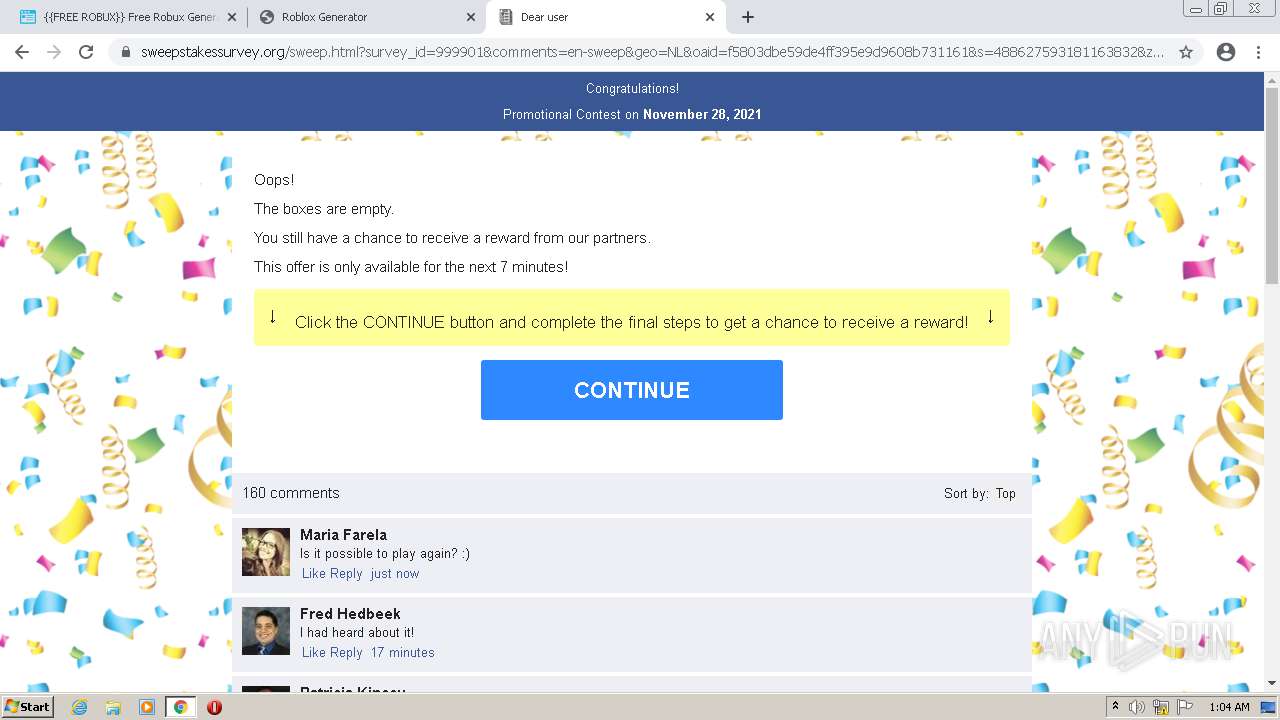Like Fred Hedbeek's comment
Screen dimensions: 1280x720
point(314,652)
